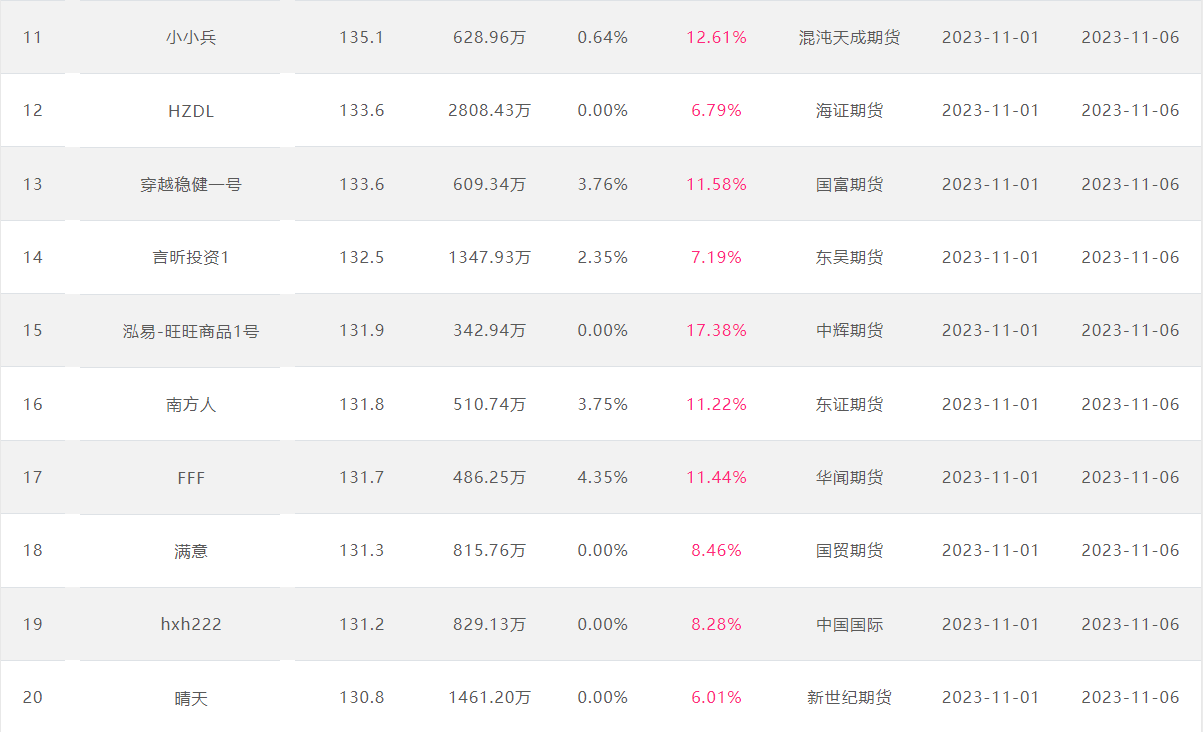Select rank number 16 cell
1203x732 pixels.
pyautogui.click(x=33, y=405)
